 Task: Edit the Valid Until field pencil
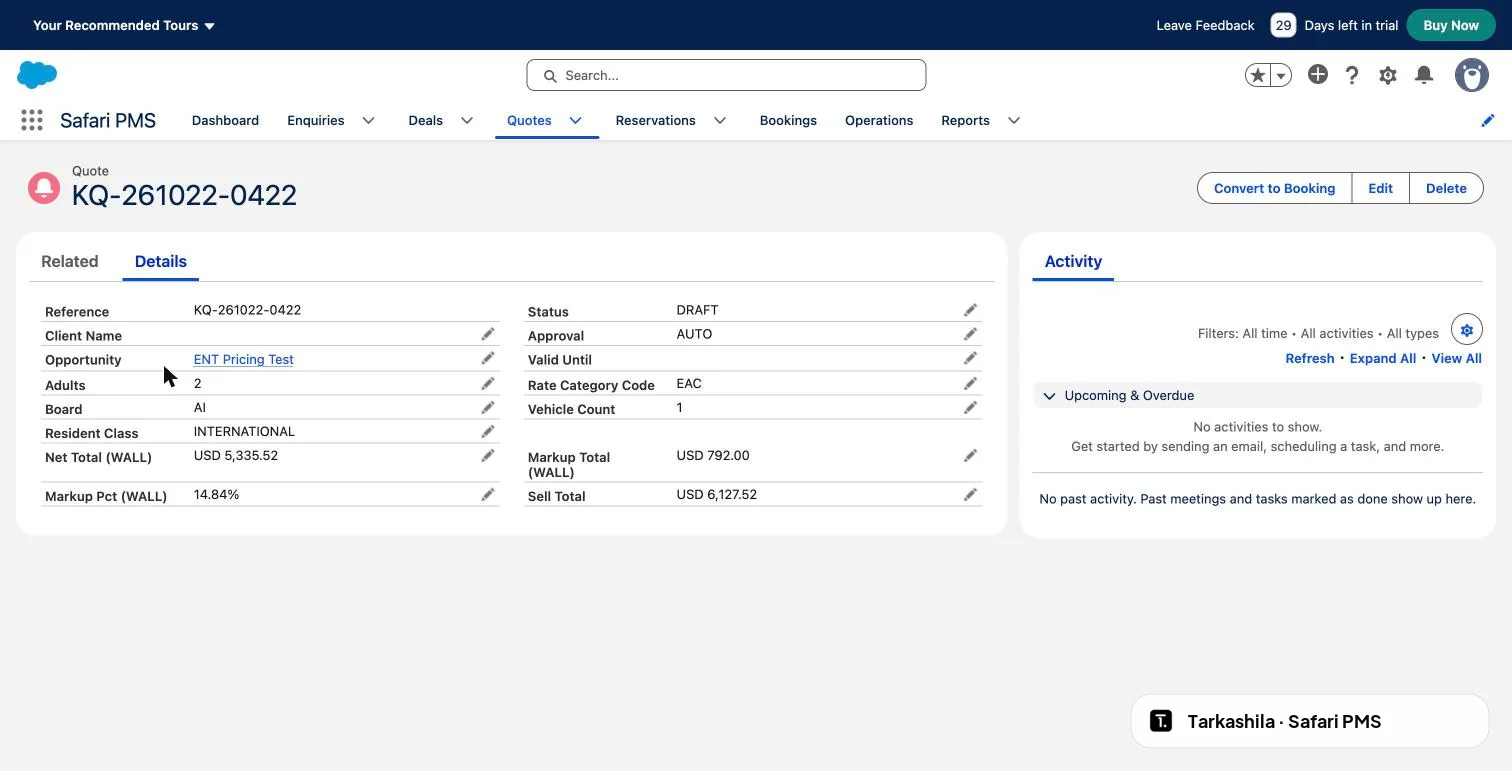pos(970,358)
